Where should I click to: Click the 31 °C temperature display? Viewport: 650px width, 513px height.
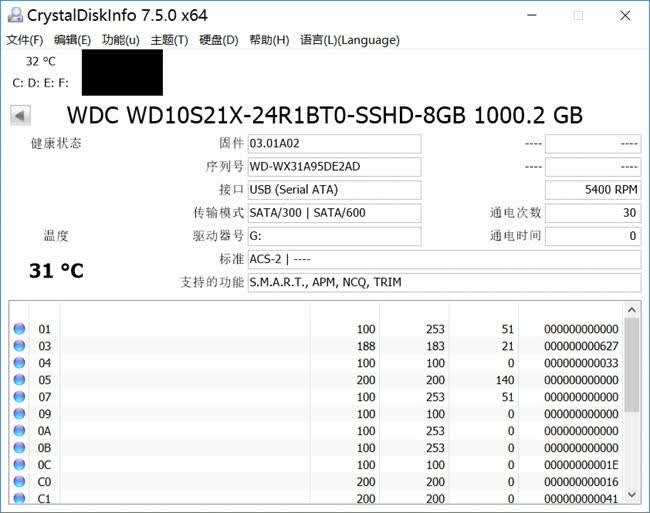56,271
